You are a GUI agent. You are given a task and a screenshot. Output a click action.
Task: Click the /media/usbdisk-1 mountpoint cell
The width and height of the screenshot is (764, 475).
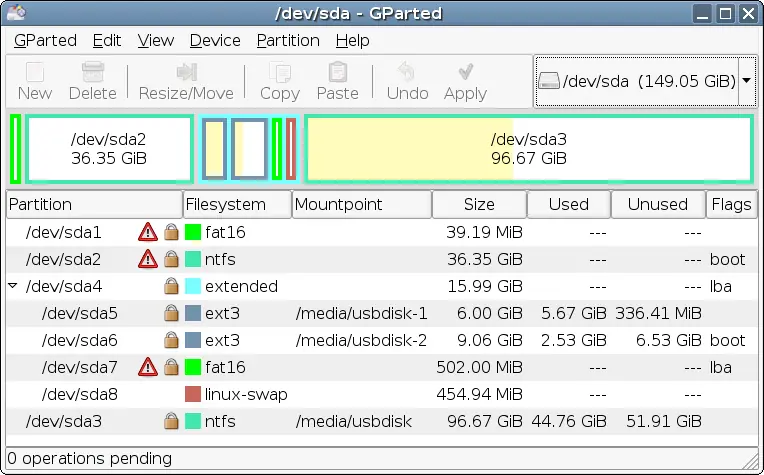(362, 313)
